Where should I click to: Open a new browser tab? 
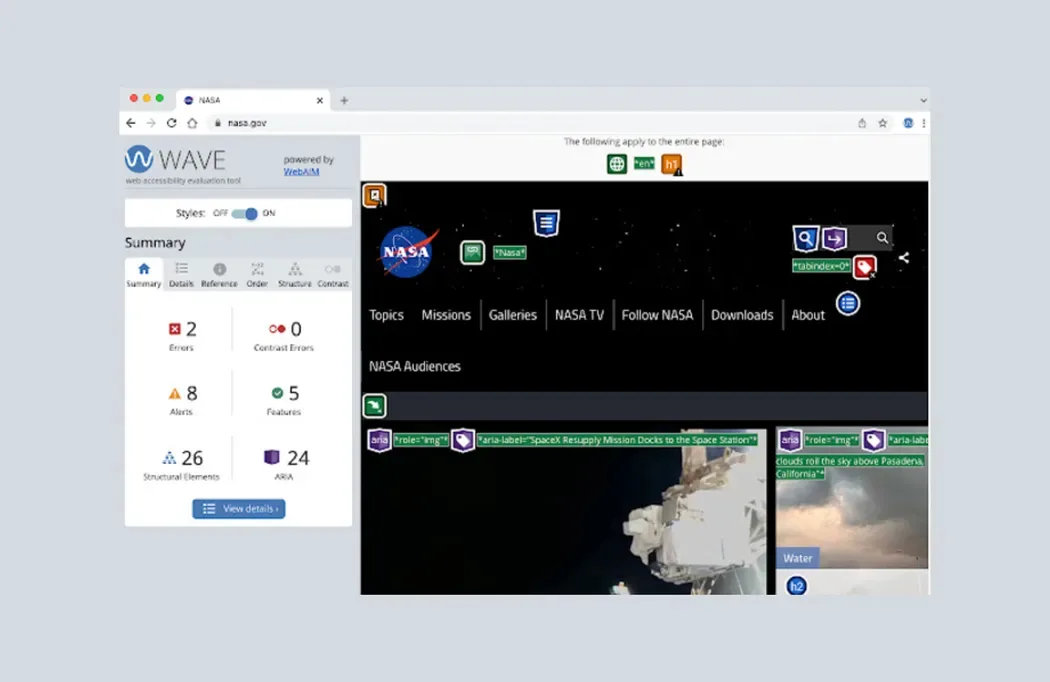[344, 100]
